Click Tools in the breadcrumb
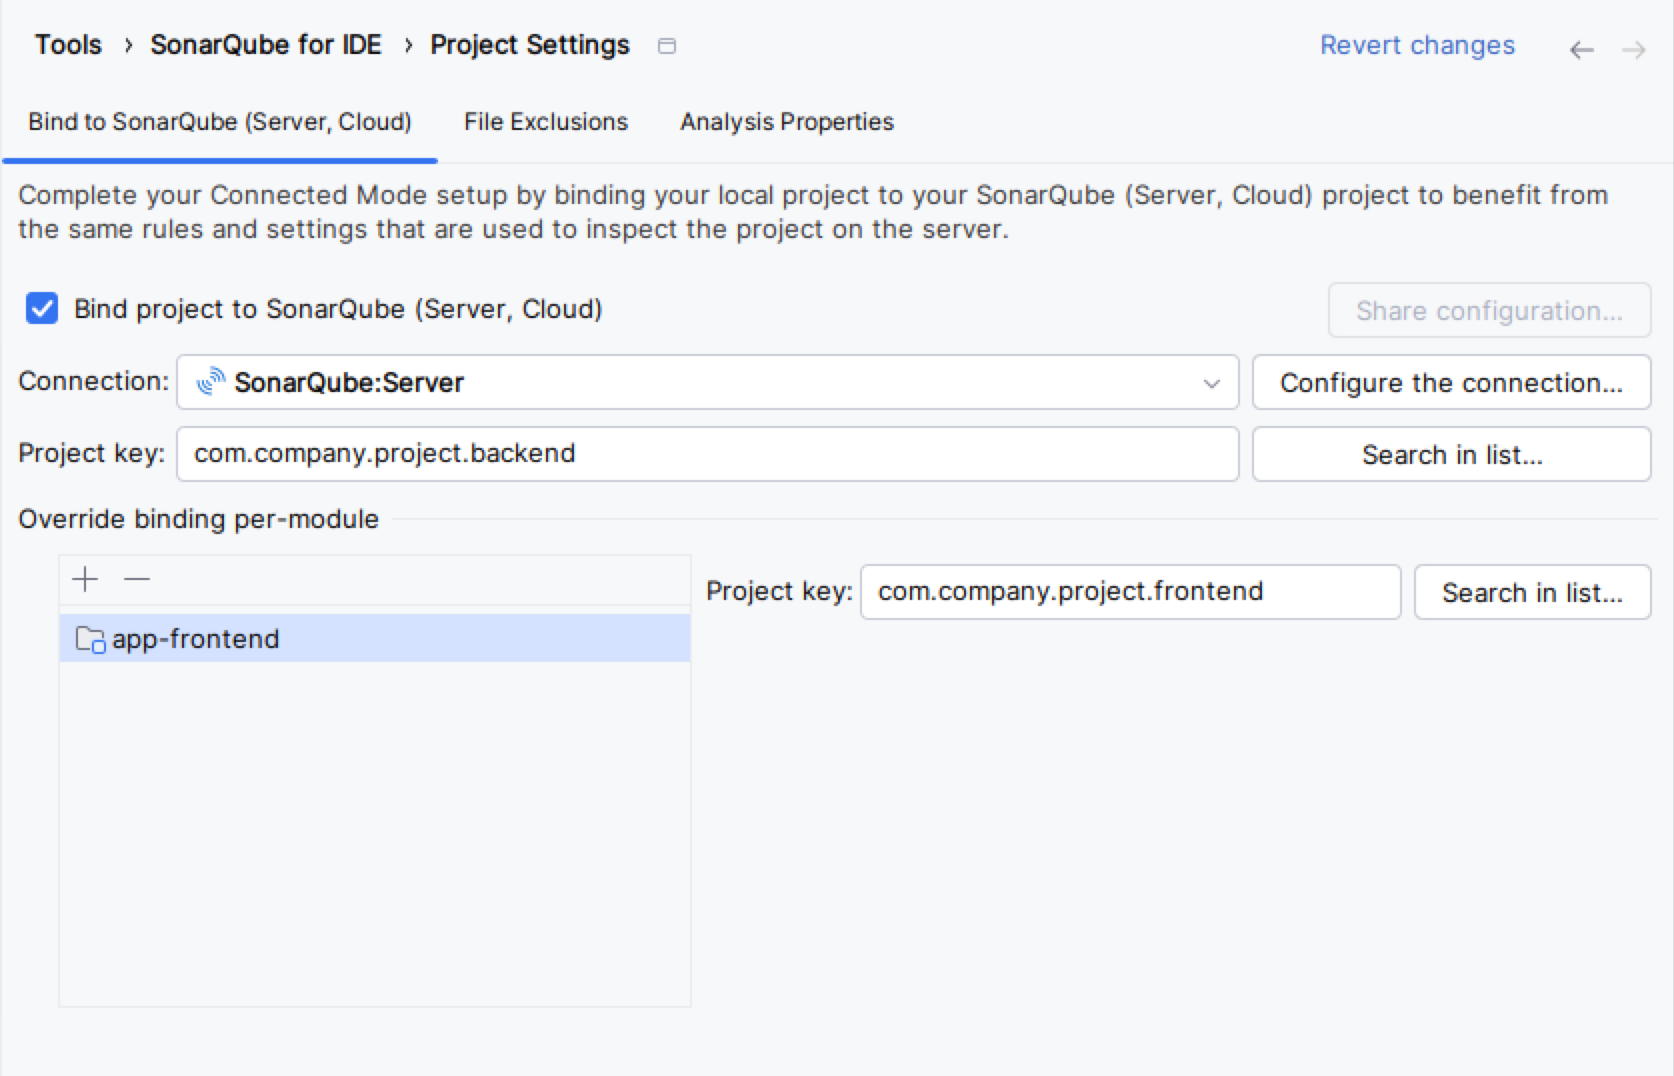The width and height of the screenshot is (1674, 1076). click(x=68, y=45)
